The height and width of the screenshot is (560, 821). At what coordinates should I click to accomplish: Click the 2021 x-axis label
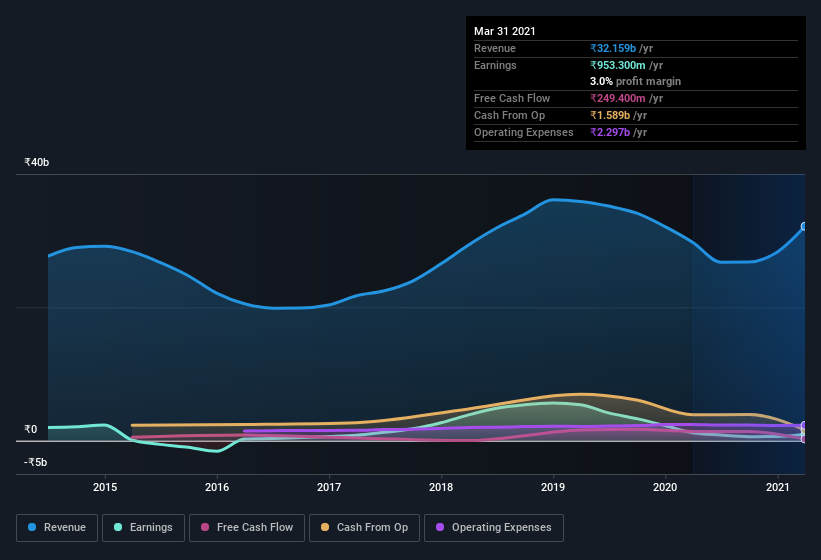tap(778, 487)
